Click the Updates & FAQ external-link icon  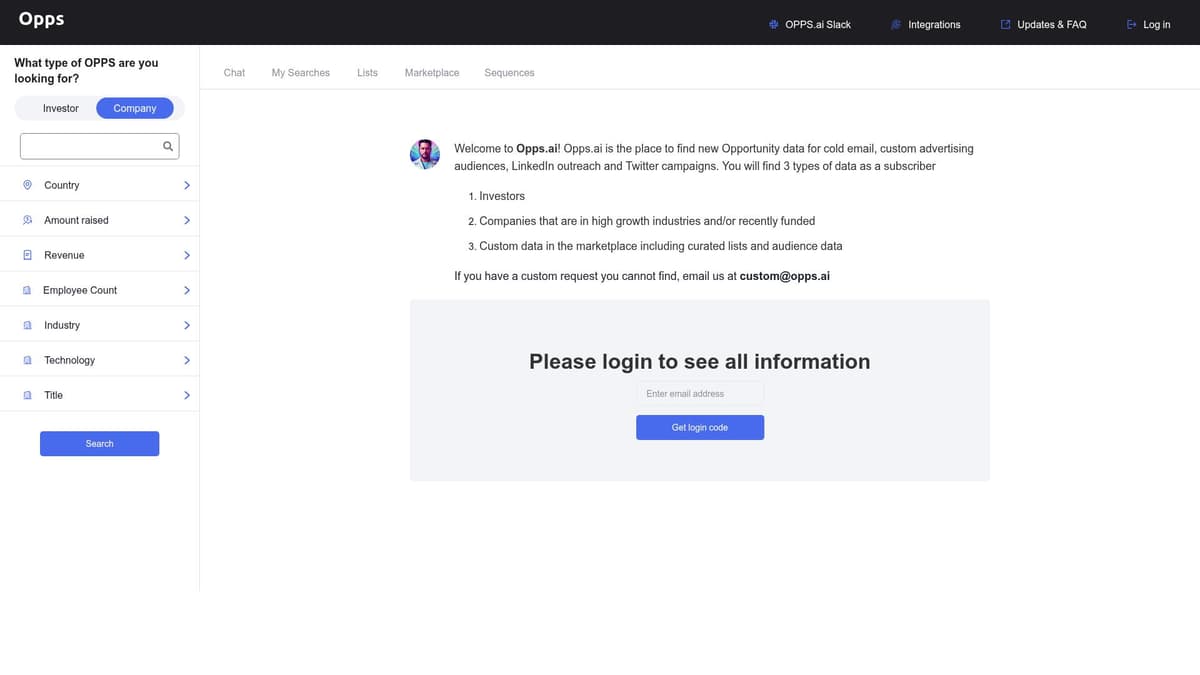tap(1006, 24)
